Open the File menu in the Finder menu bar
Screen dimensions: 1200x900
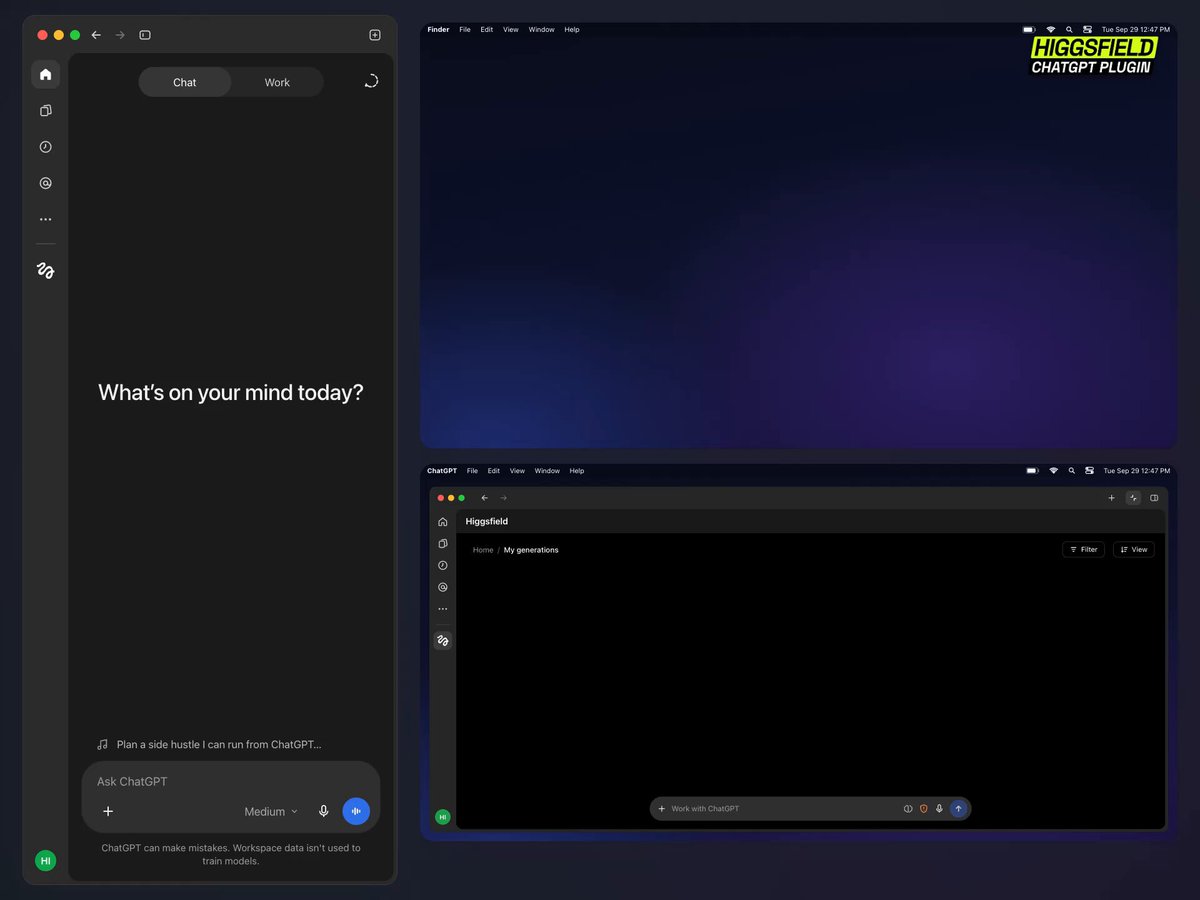(x=465, y=30)
